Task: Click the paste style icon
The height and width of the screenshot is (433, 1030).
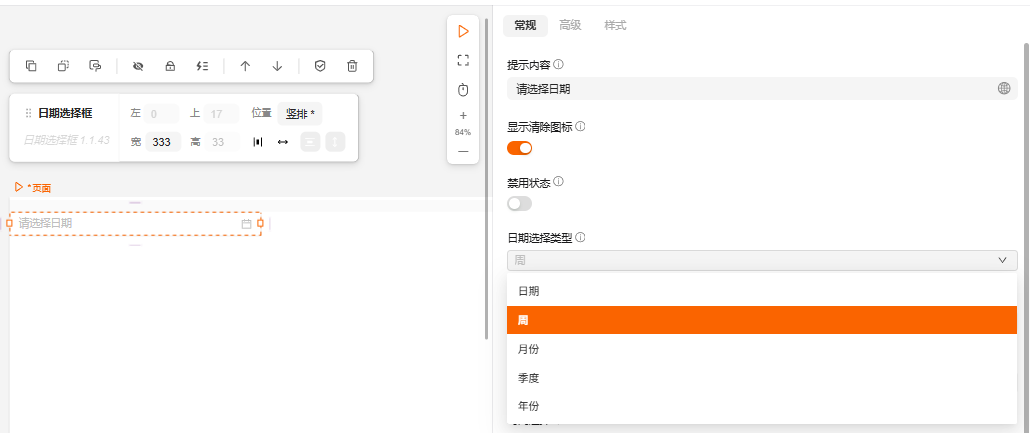Action: click(95, 66)
